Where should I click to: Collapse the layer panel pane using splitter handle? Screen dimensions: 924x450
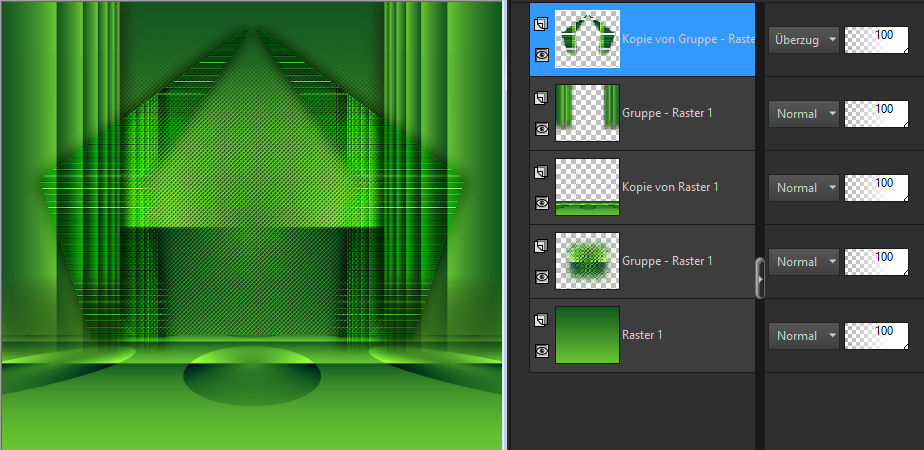pyautogui.click(x=760, y=278)
